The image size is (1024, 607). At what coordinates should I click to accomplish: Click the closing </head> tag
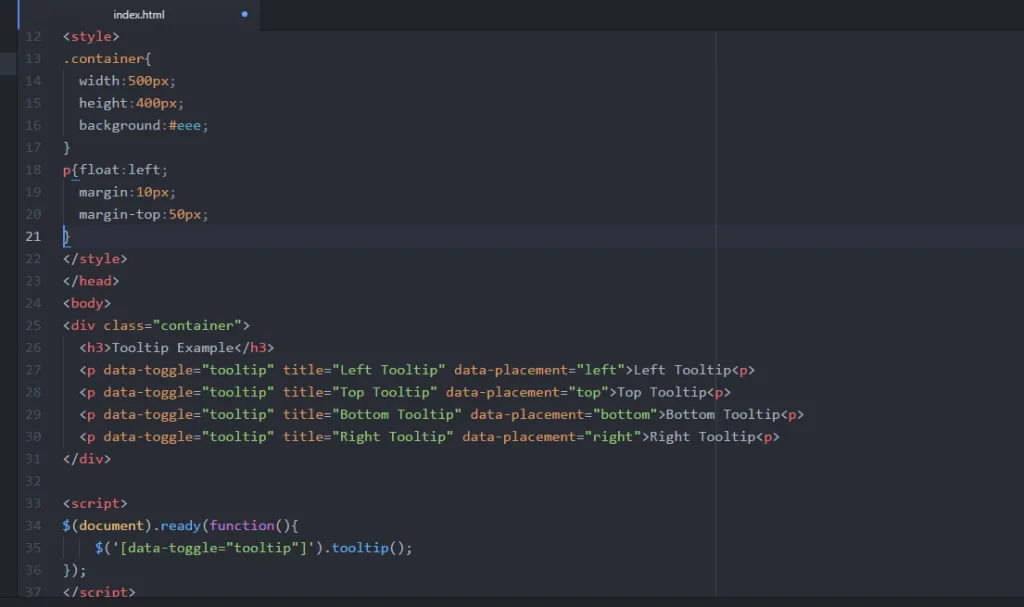[x=91, y=281]
